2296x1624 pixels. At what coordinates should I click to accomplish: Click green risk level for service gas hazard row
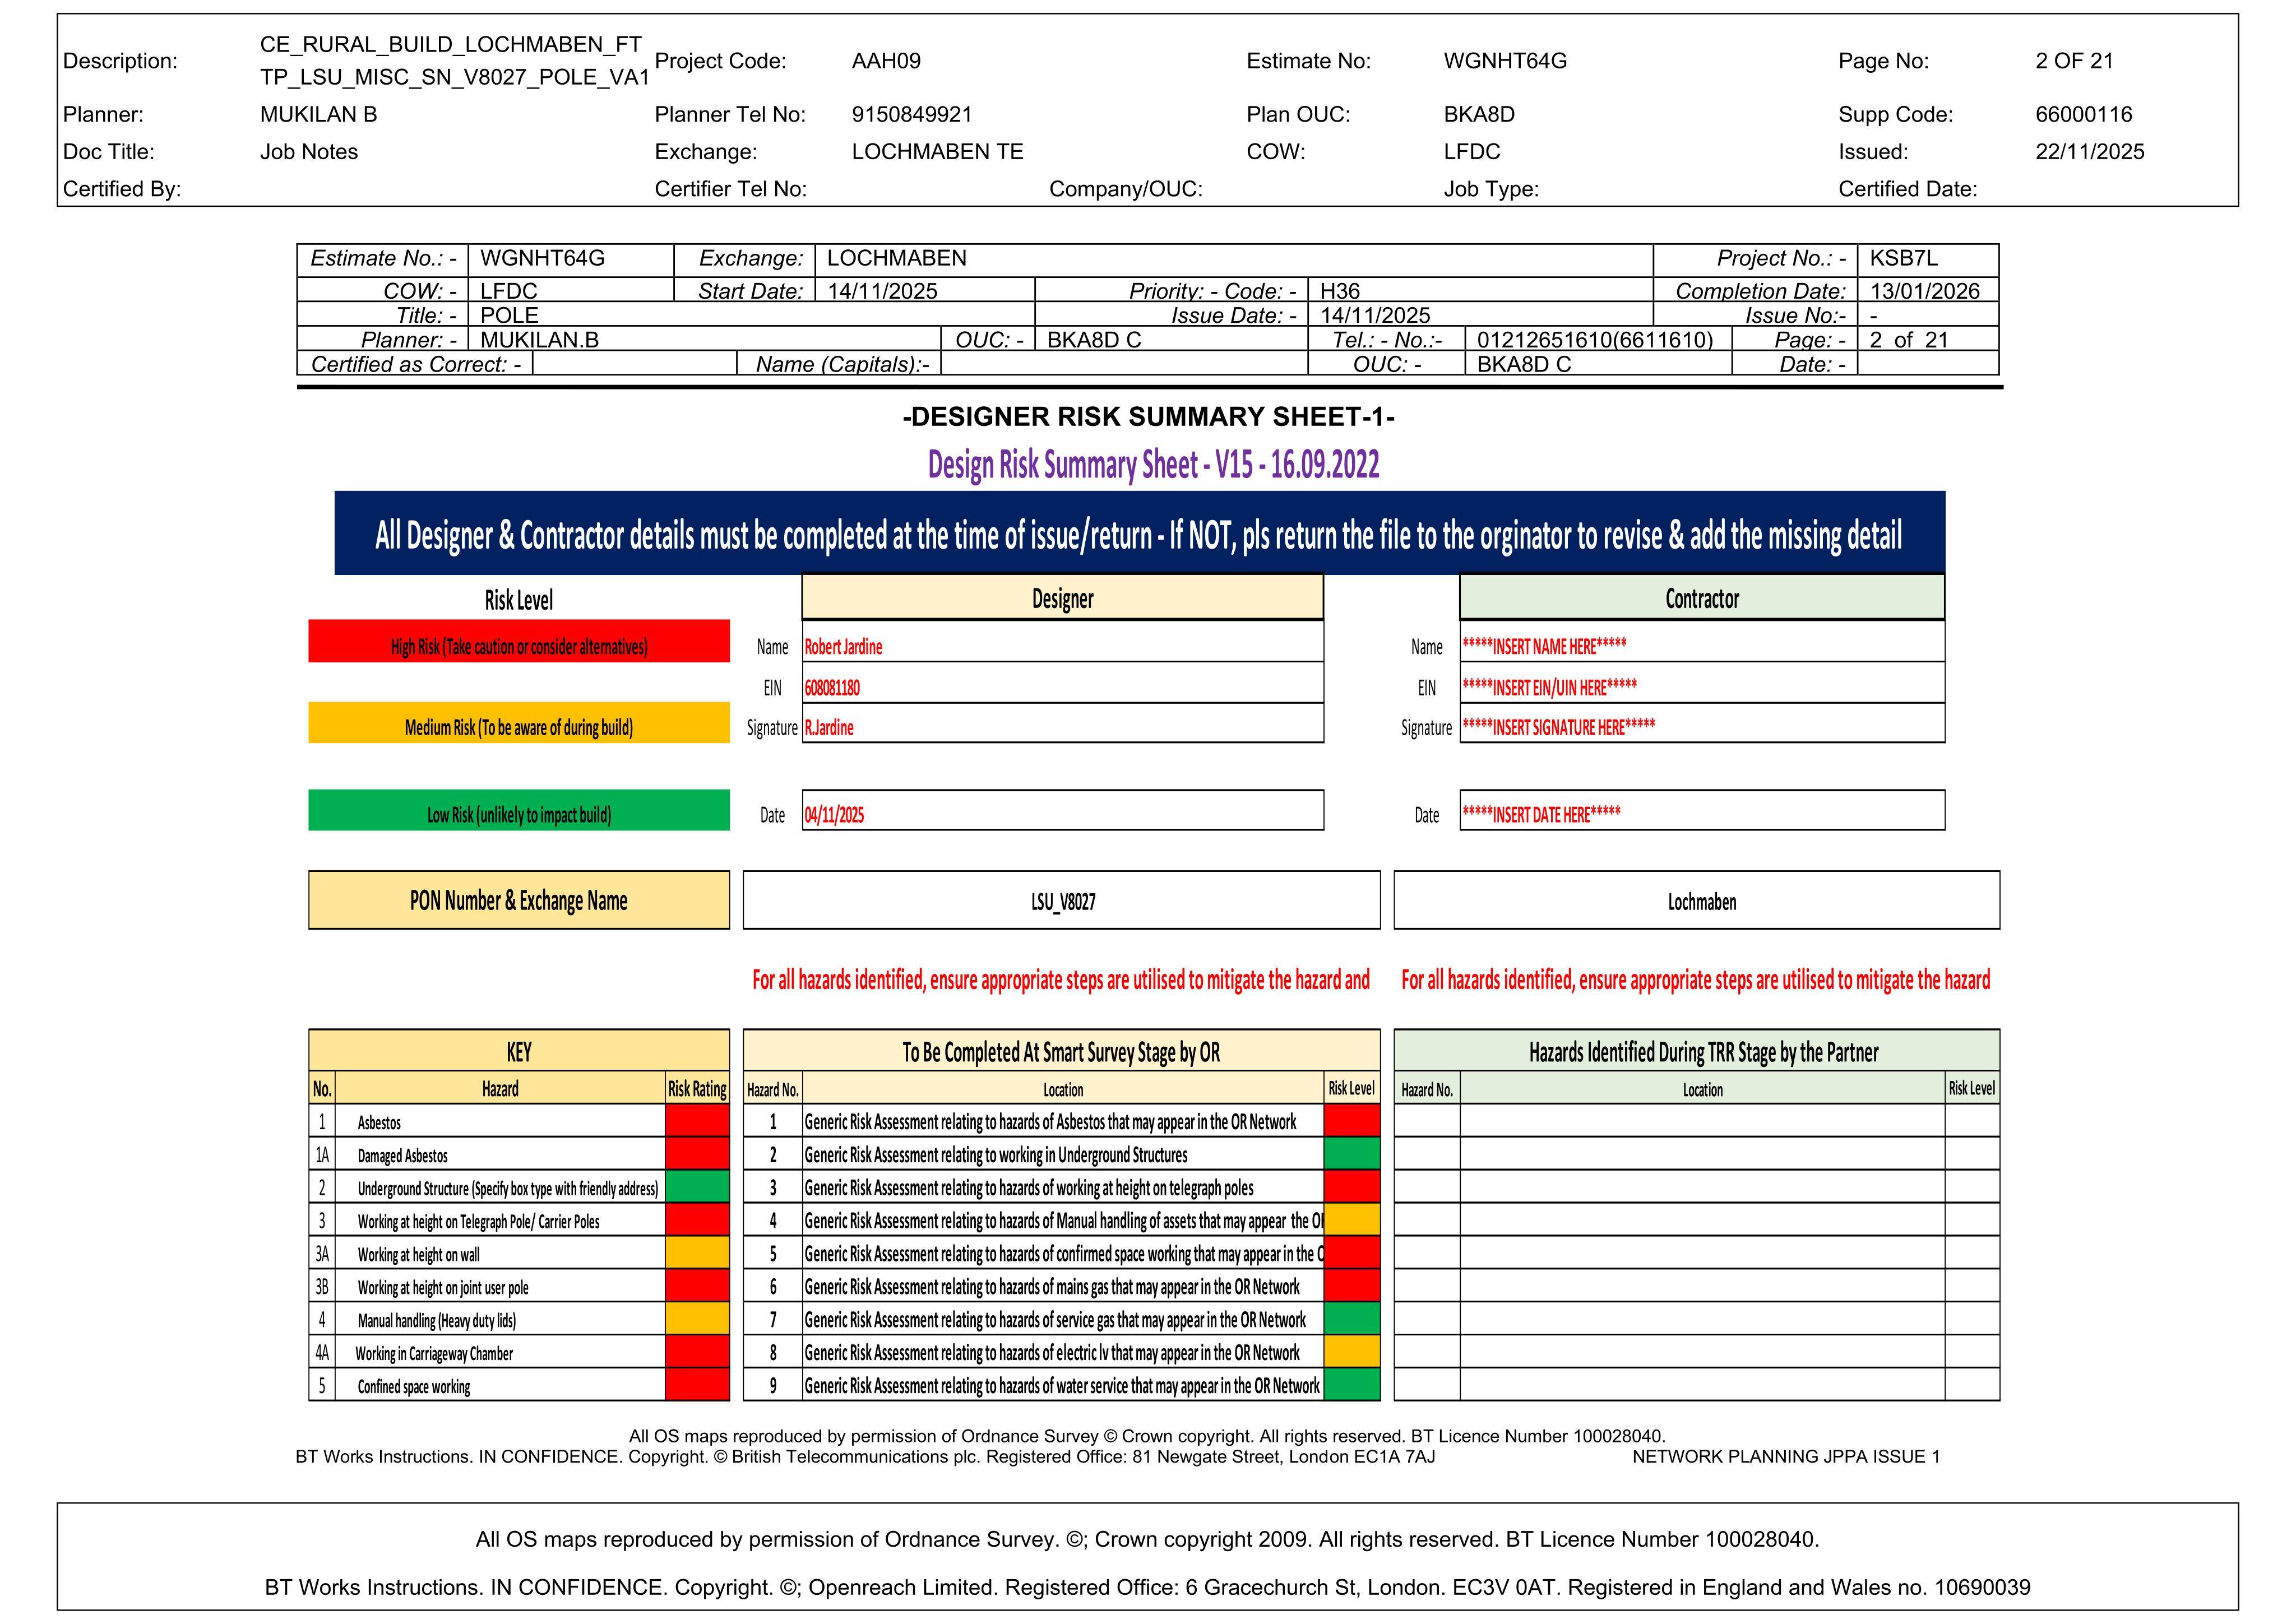coord(1352,1319)
